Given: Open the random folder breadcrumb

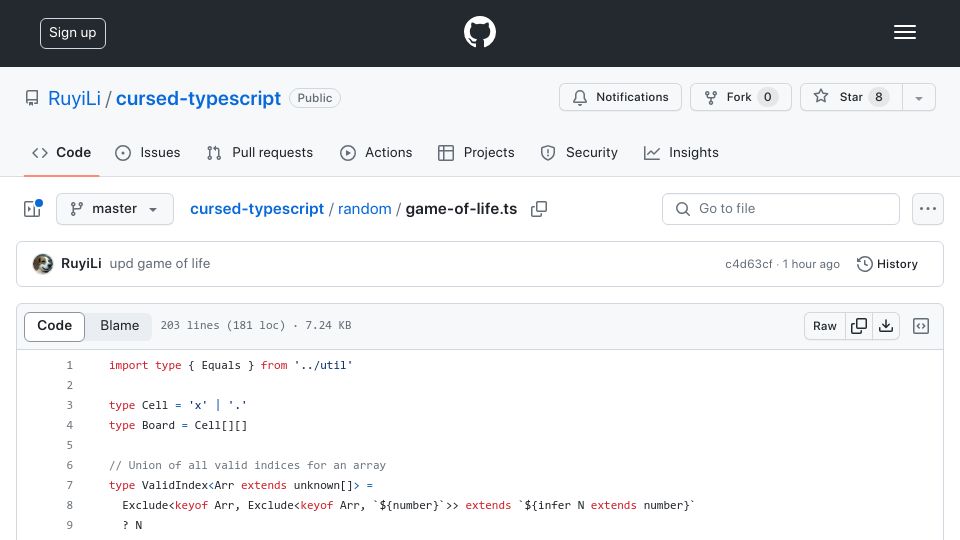Looking at the screenshot, I should (364, 209).
